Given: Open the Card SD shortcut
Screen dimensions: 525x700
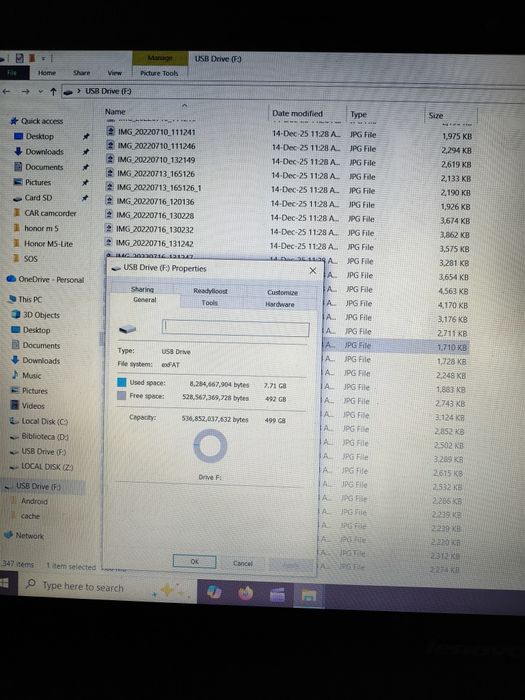Looking at the screenshot, I should (32, 197).
